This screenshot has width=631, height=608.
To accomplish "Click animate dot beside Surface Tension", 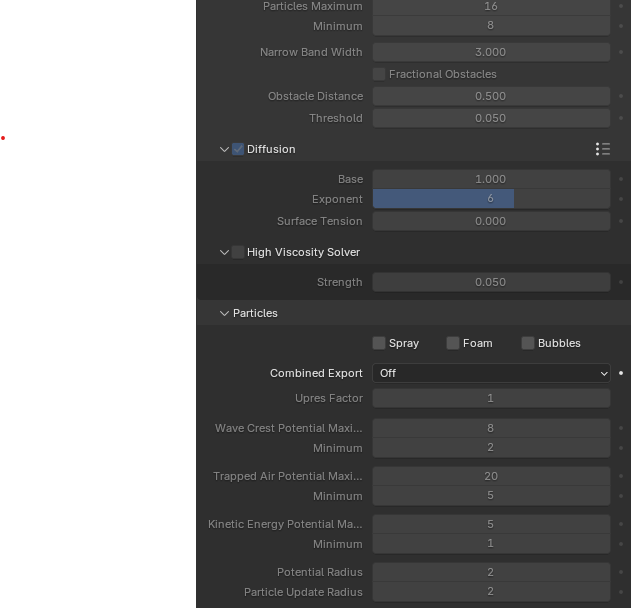I will pos(621,221).
